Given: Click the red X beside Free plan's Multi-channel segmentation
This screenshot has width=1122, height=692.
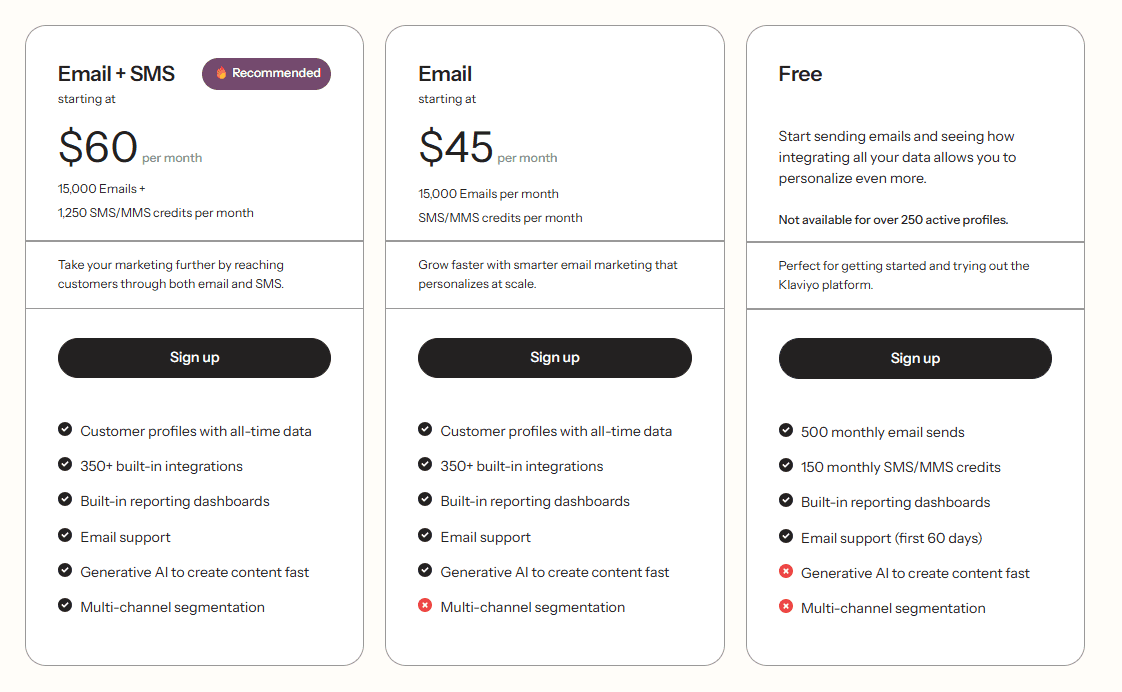Looking at the screenshot, I should pyautogui.click(x=786, y=606).
